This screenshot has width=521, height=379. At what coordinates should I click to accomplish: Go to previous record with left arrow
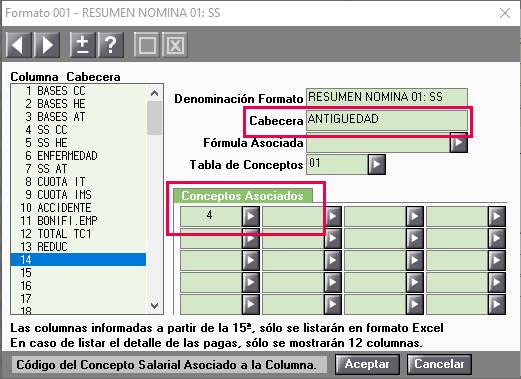click(x=19, y=44)
